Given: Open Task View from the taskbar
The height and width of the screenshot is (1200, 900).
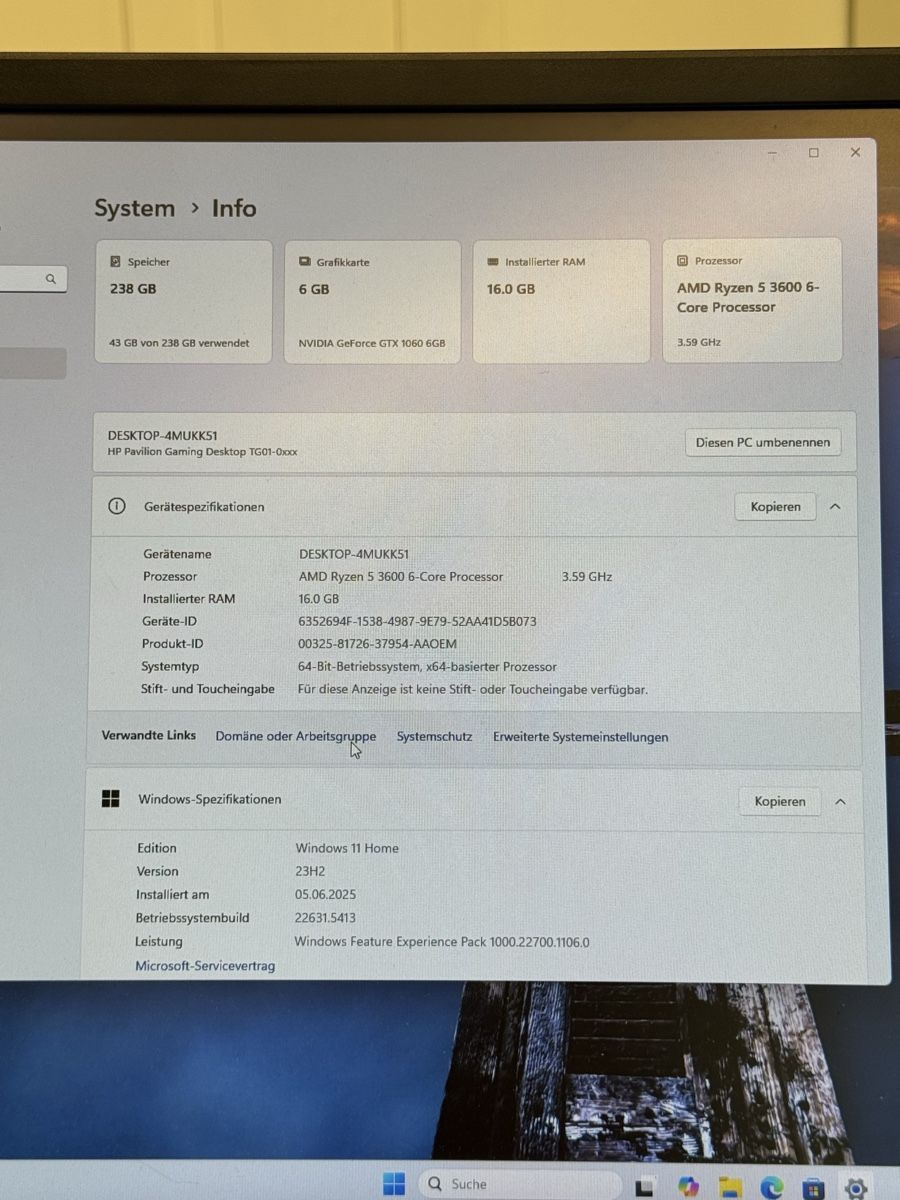Looking at the screenshot, I should (x=646, y=1187).
